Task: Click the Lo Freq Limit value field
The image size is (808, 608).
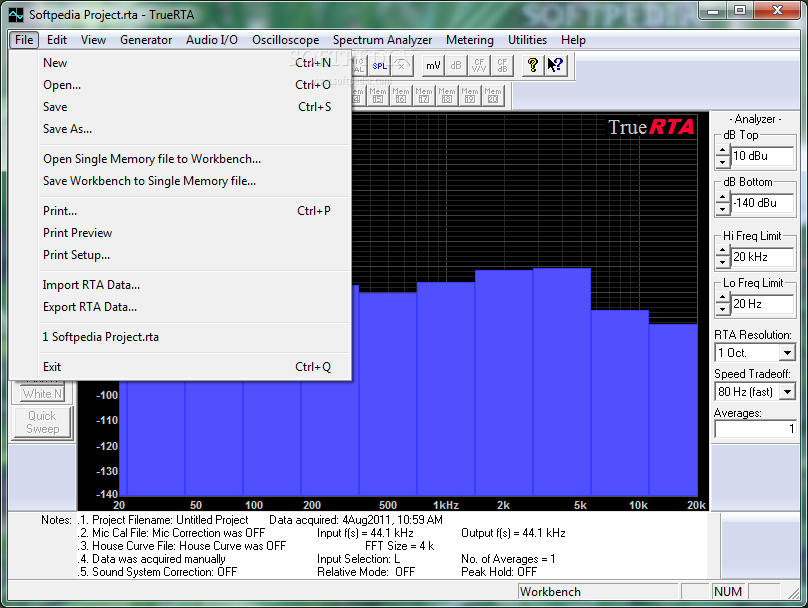Action: click(762, 304)
